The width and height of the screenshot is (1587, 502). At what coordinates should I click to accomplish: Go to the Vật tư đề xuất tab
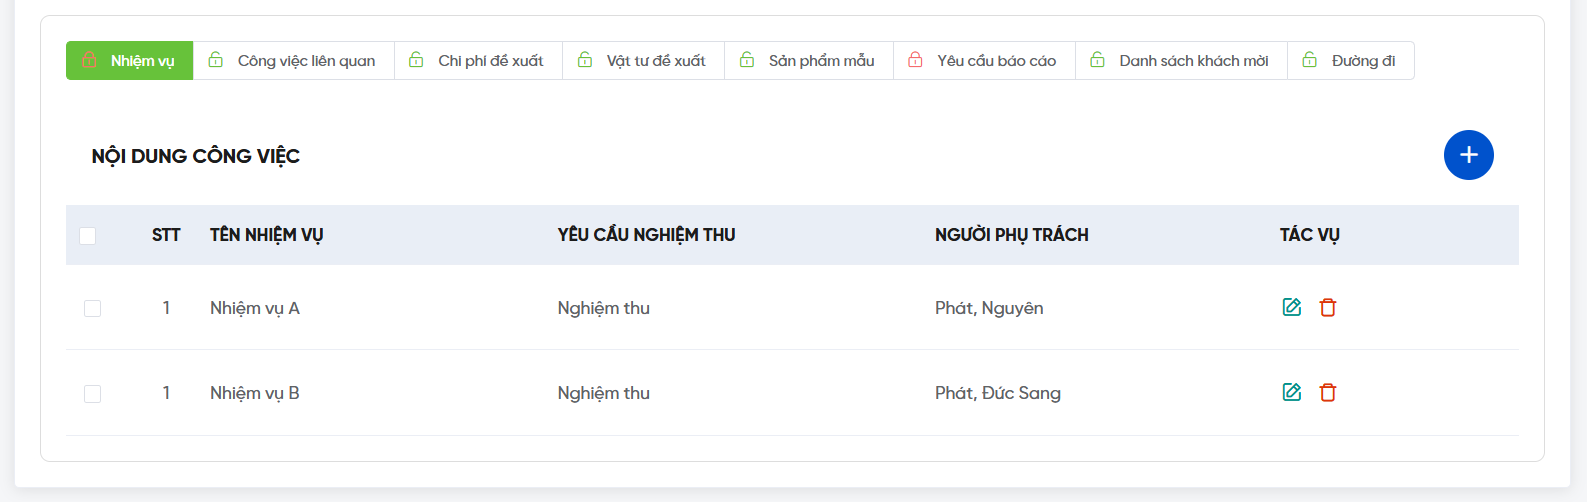click(x=656, y=61)
